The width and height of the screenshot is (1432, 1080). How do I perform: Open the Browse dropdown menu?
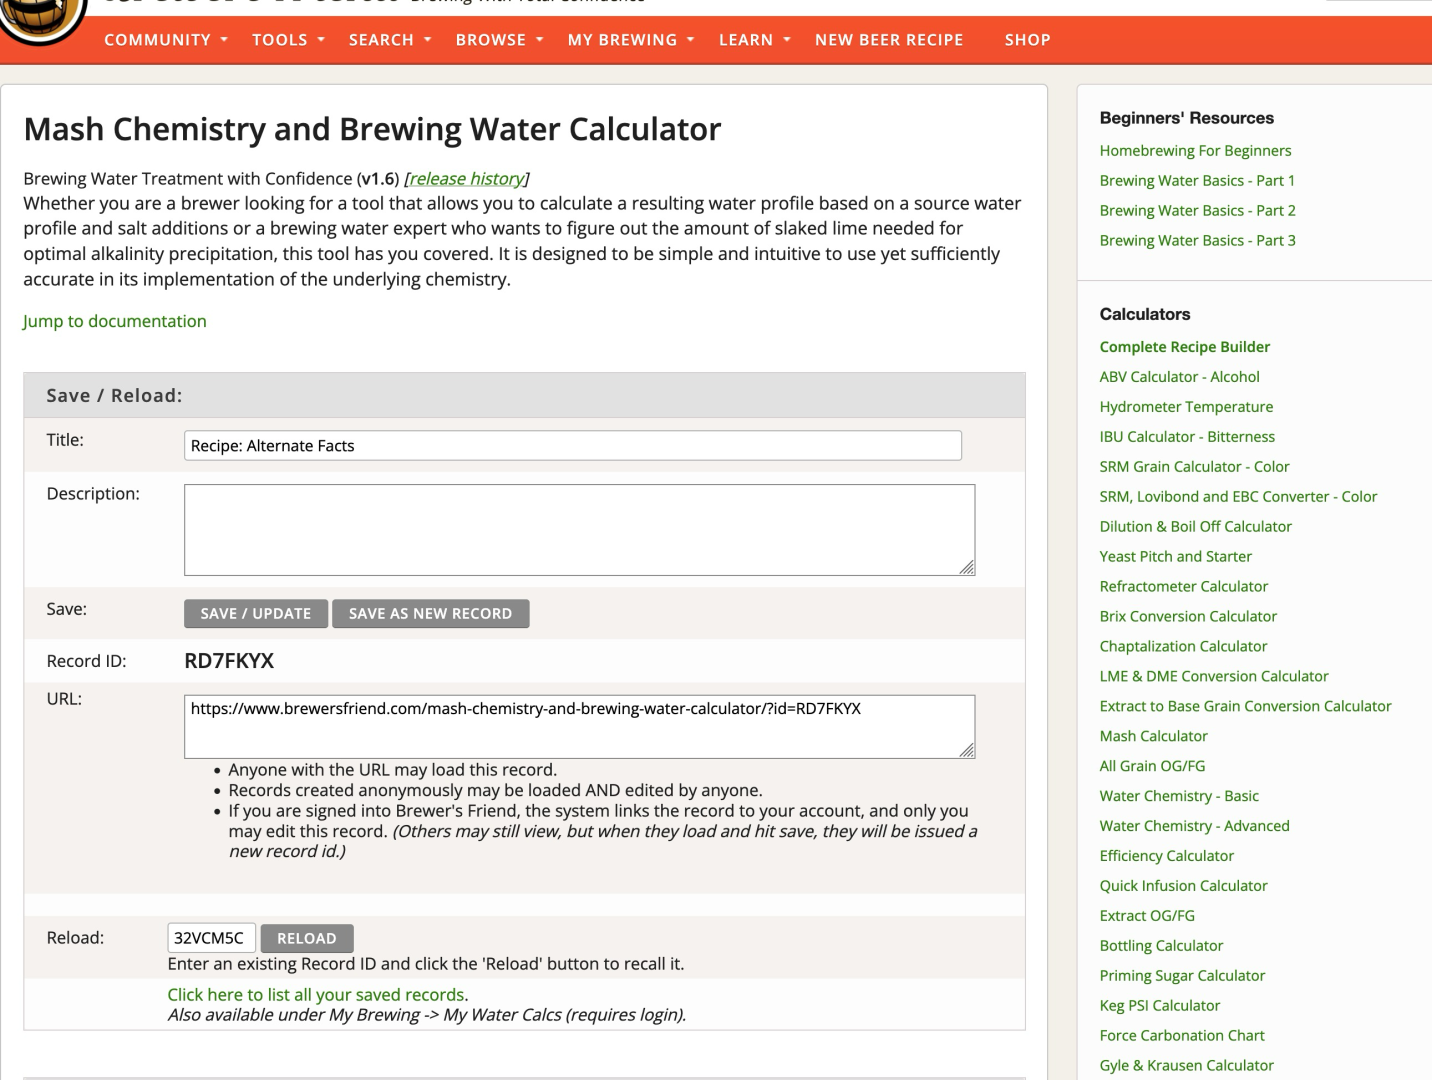[x=499, y=40]
